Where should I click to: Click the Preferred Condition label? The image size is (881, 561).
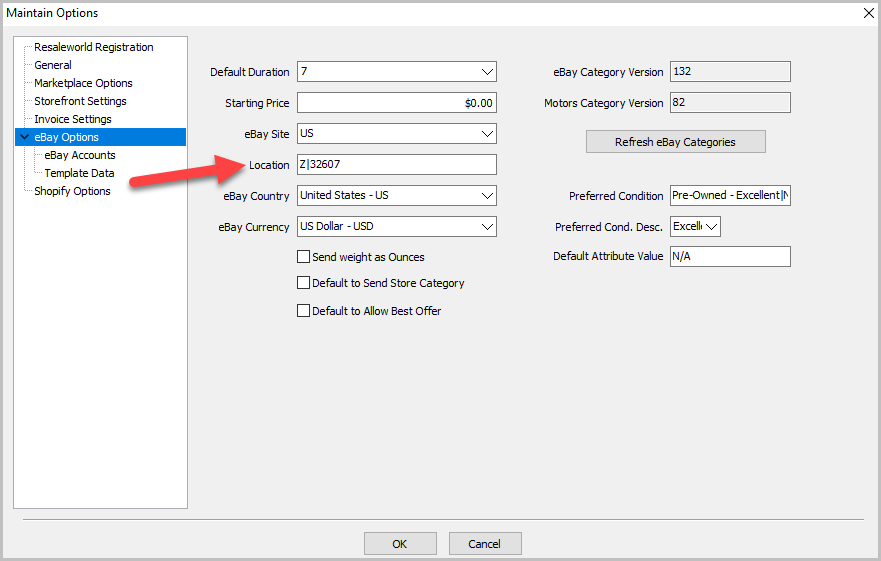pyautogui.click(x=616, y=196)
